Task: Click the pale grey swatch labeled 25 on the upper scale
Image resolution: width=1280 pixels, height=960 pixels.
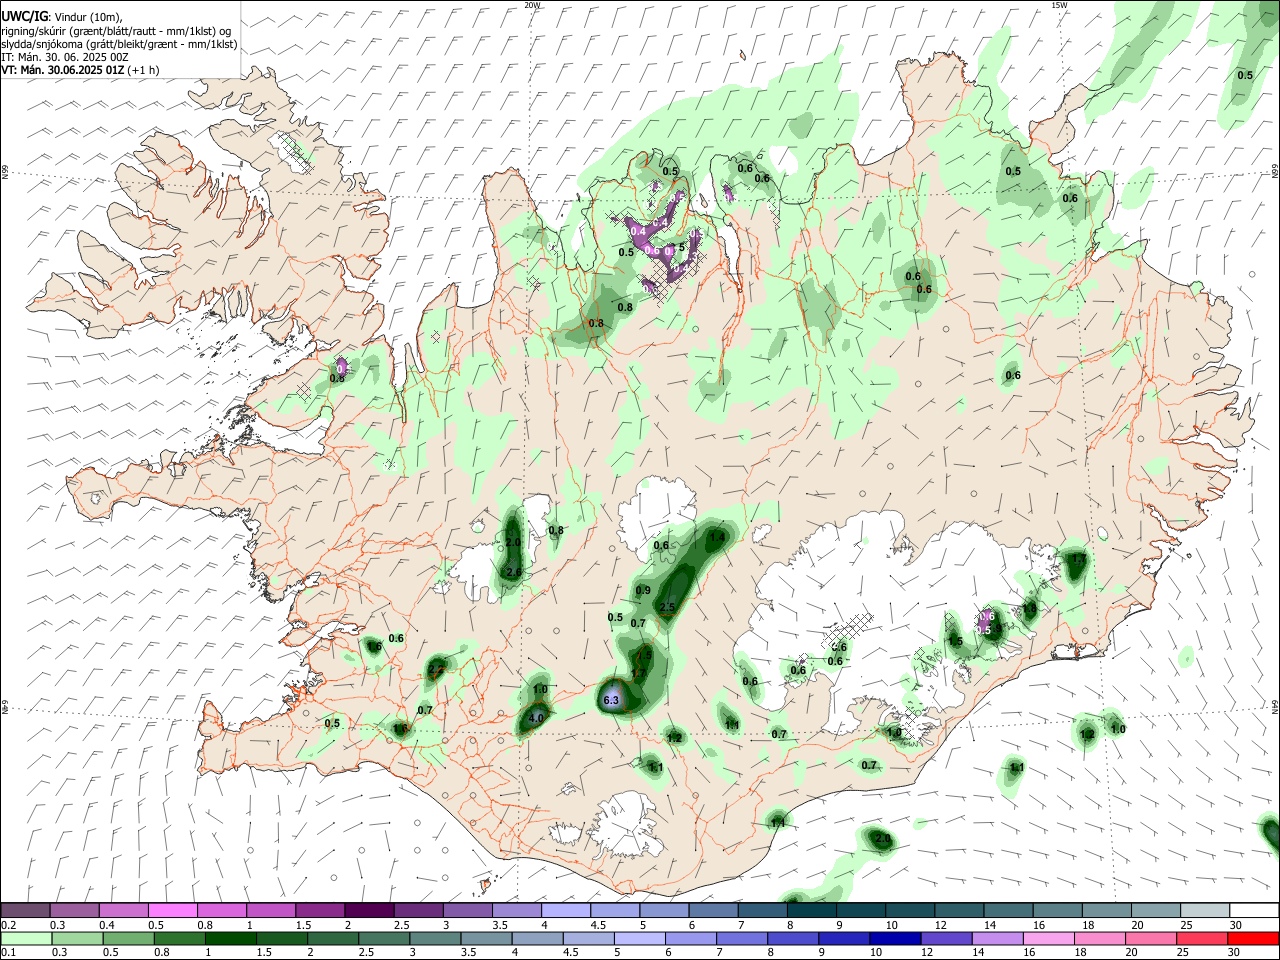Action: [1205, 910]
